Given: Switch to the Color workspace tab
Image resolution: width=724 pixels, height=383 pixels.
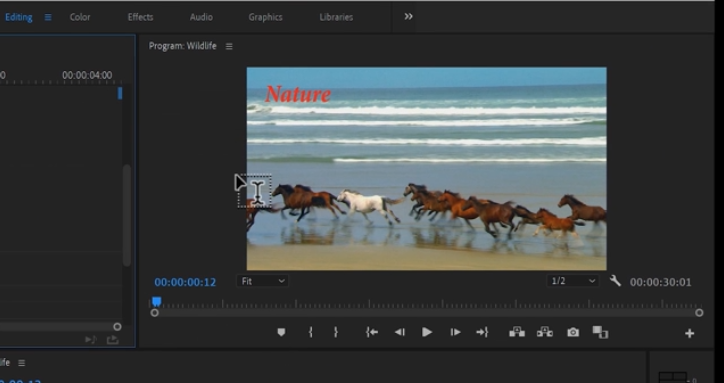Looking at the screenshot, I should click(x=80, y=17).
